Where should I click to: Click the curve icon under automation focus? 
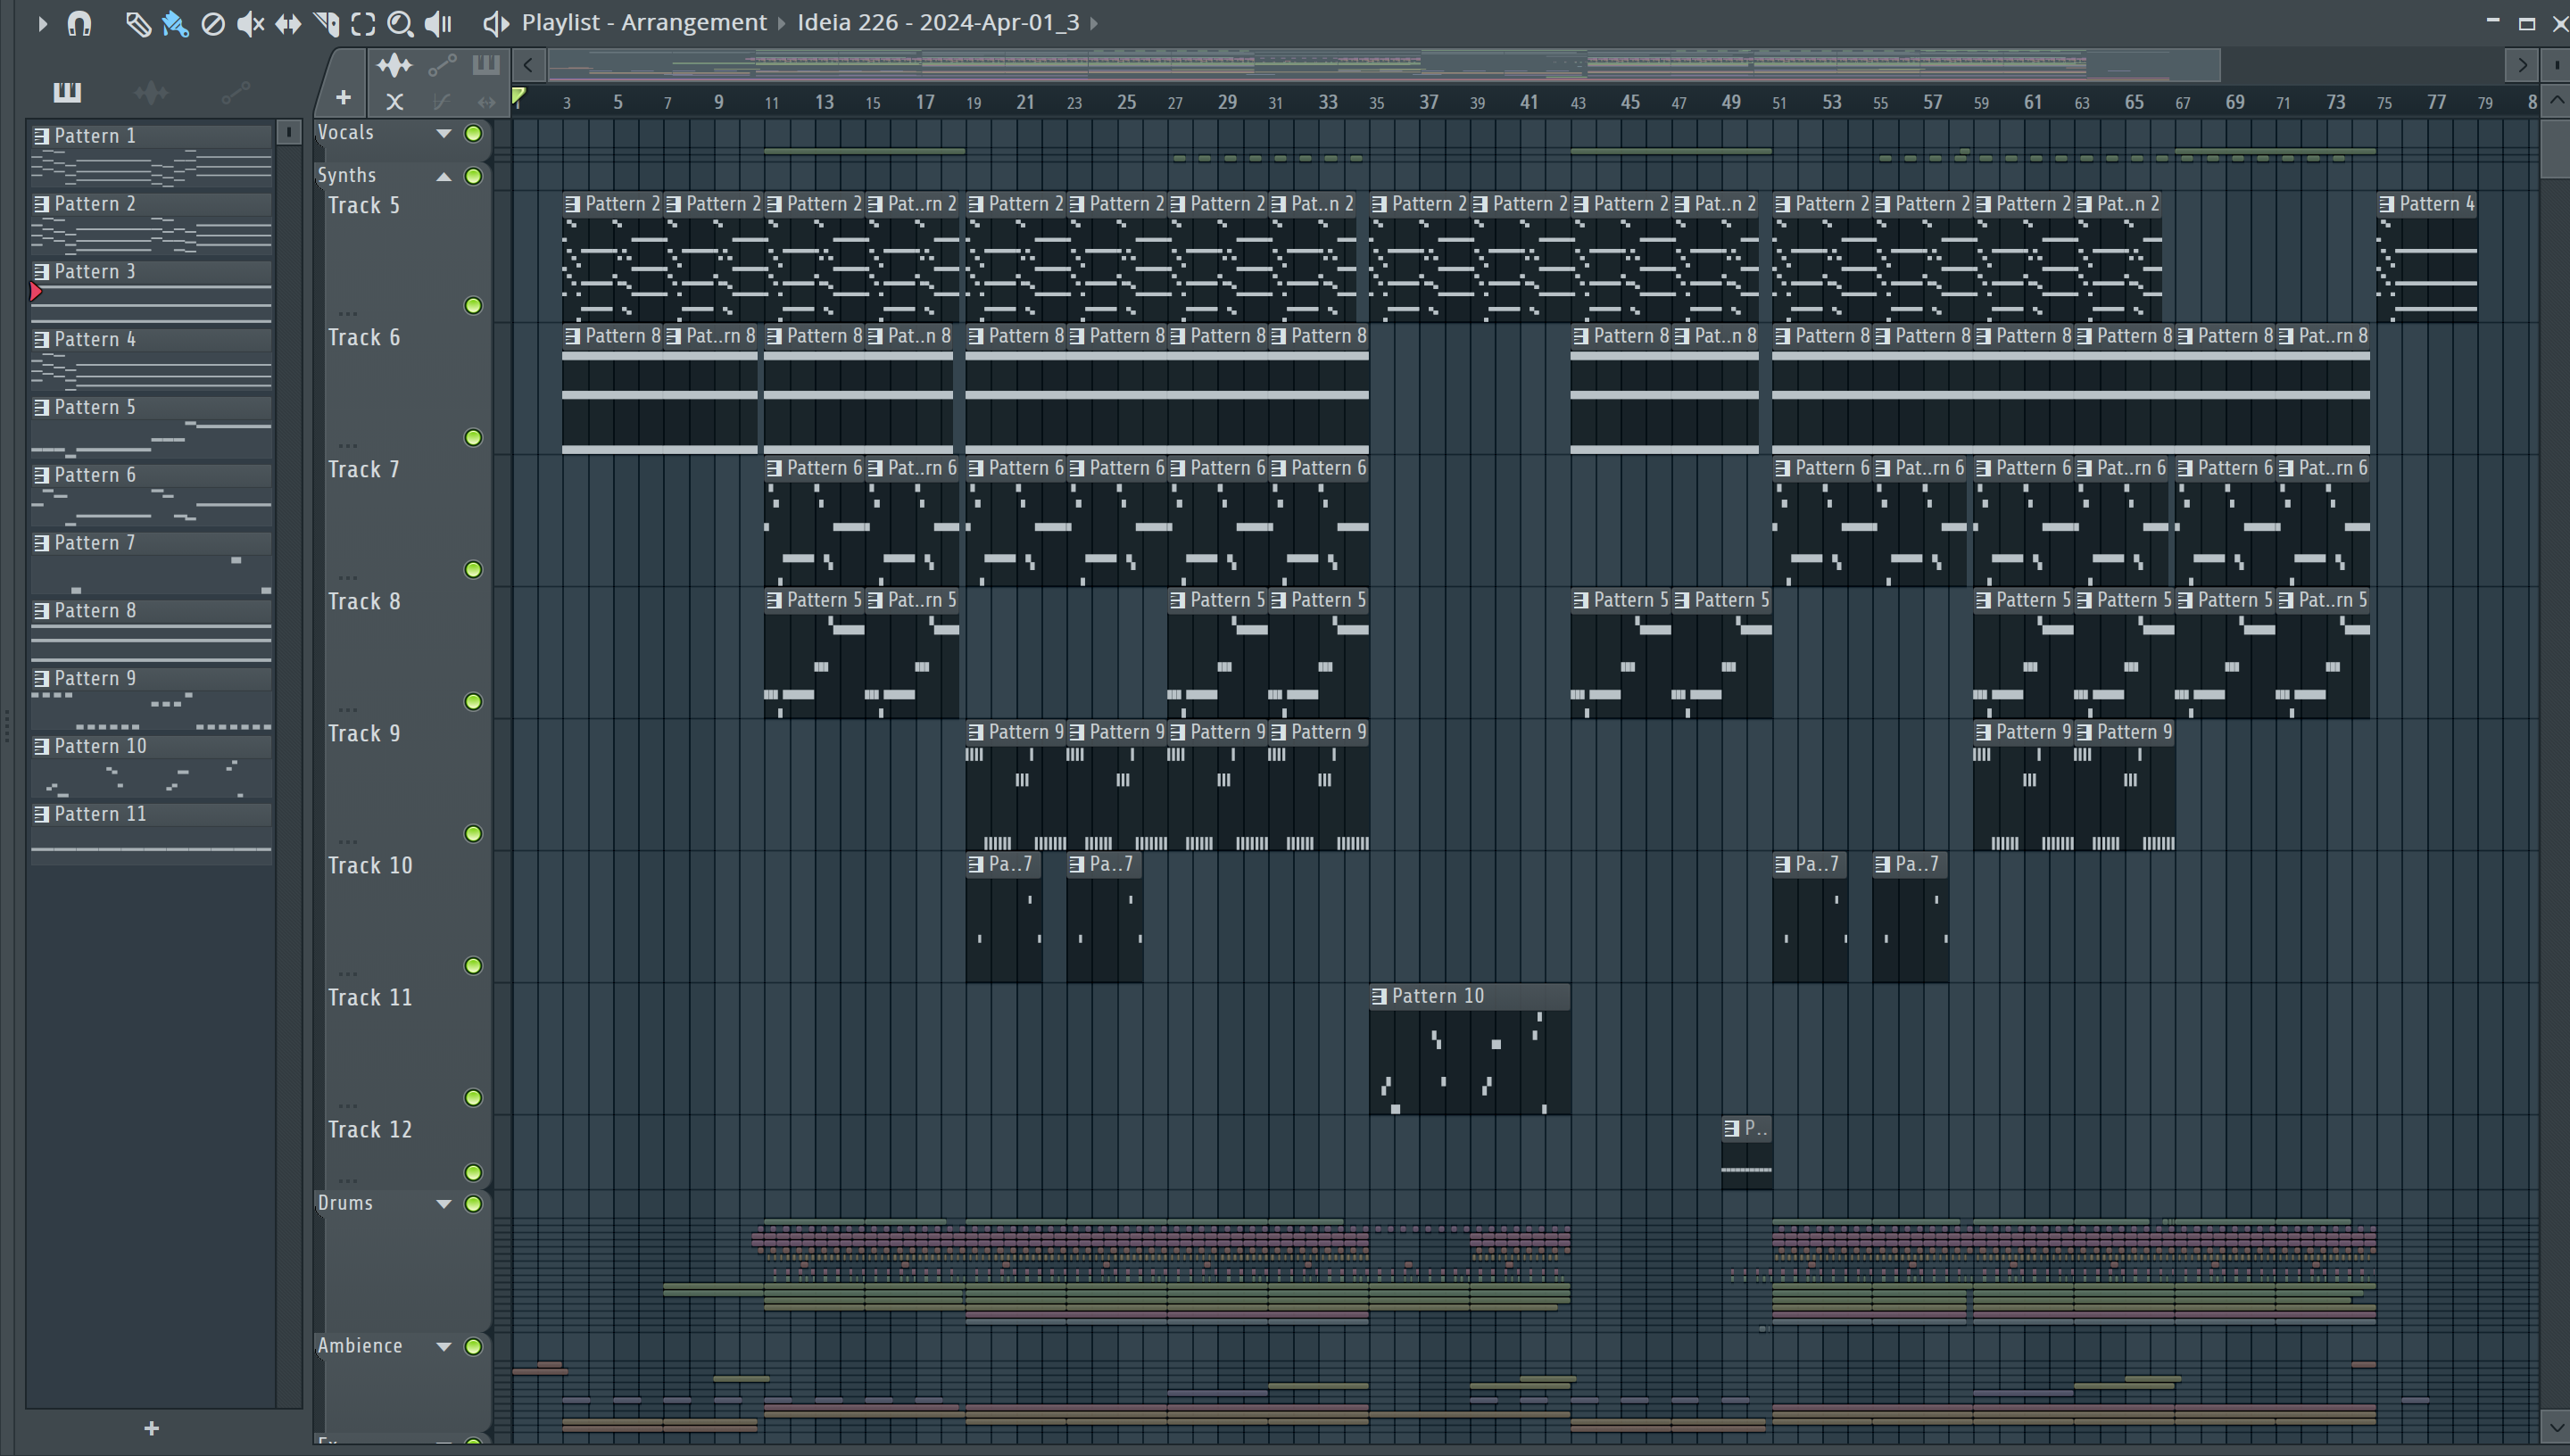tap(441, 101)
